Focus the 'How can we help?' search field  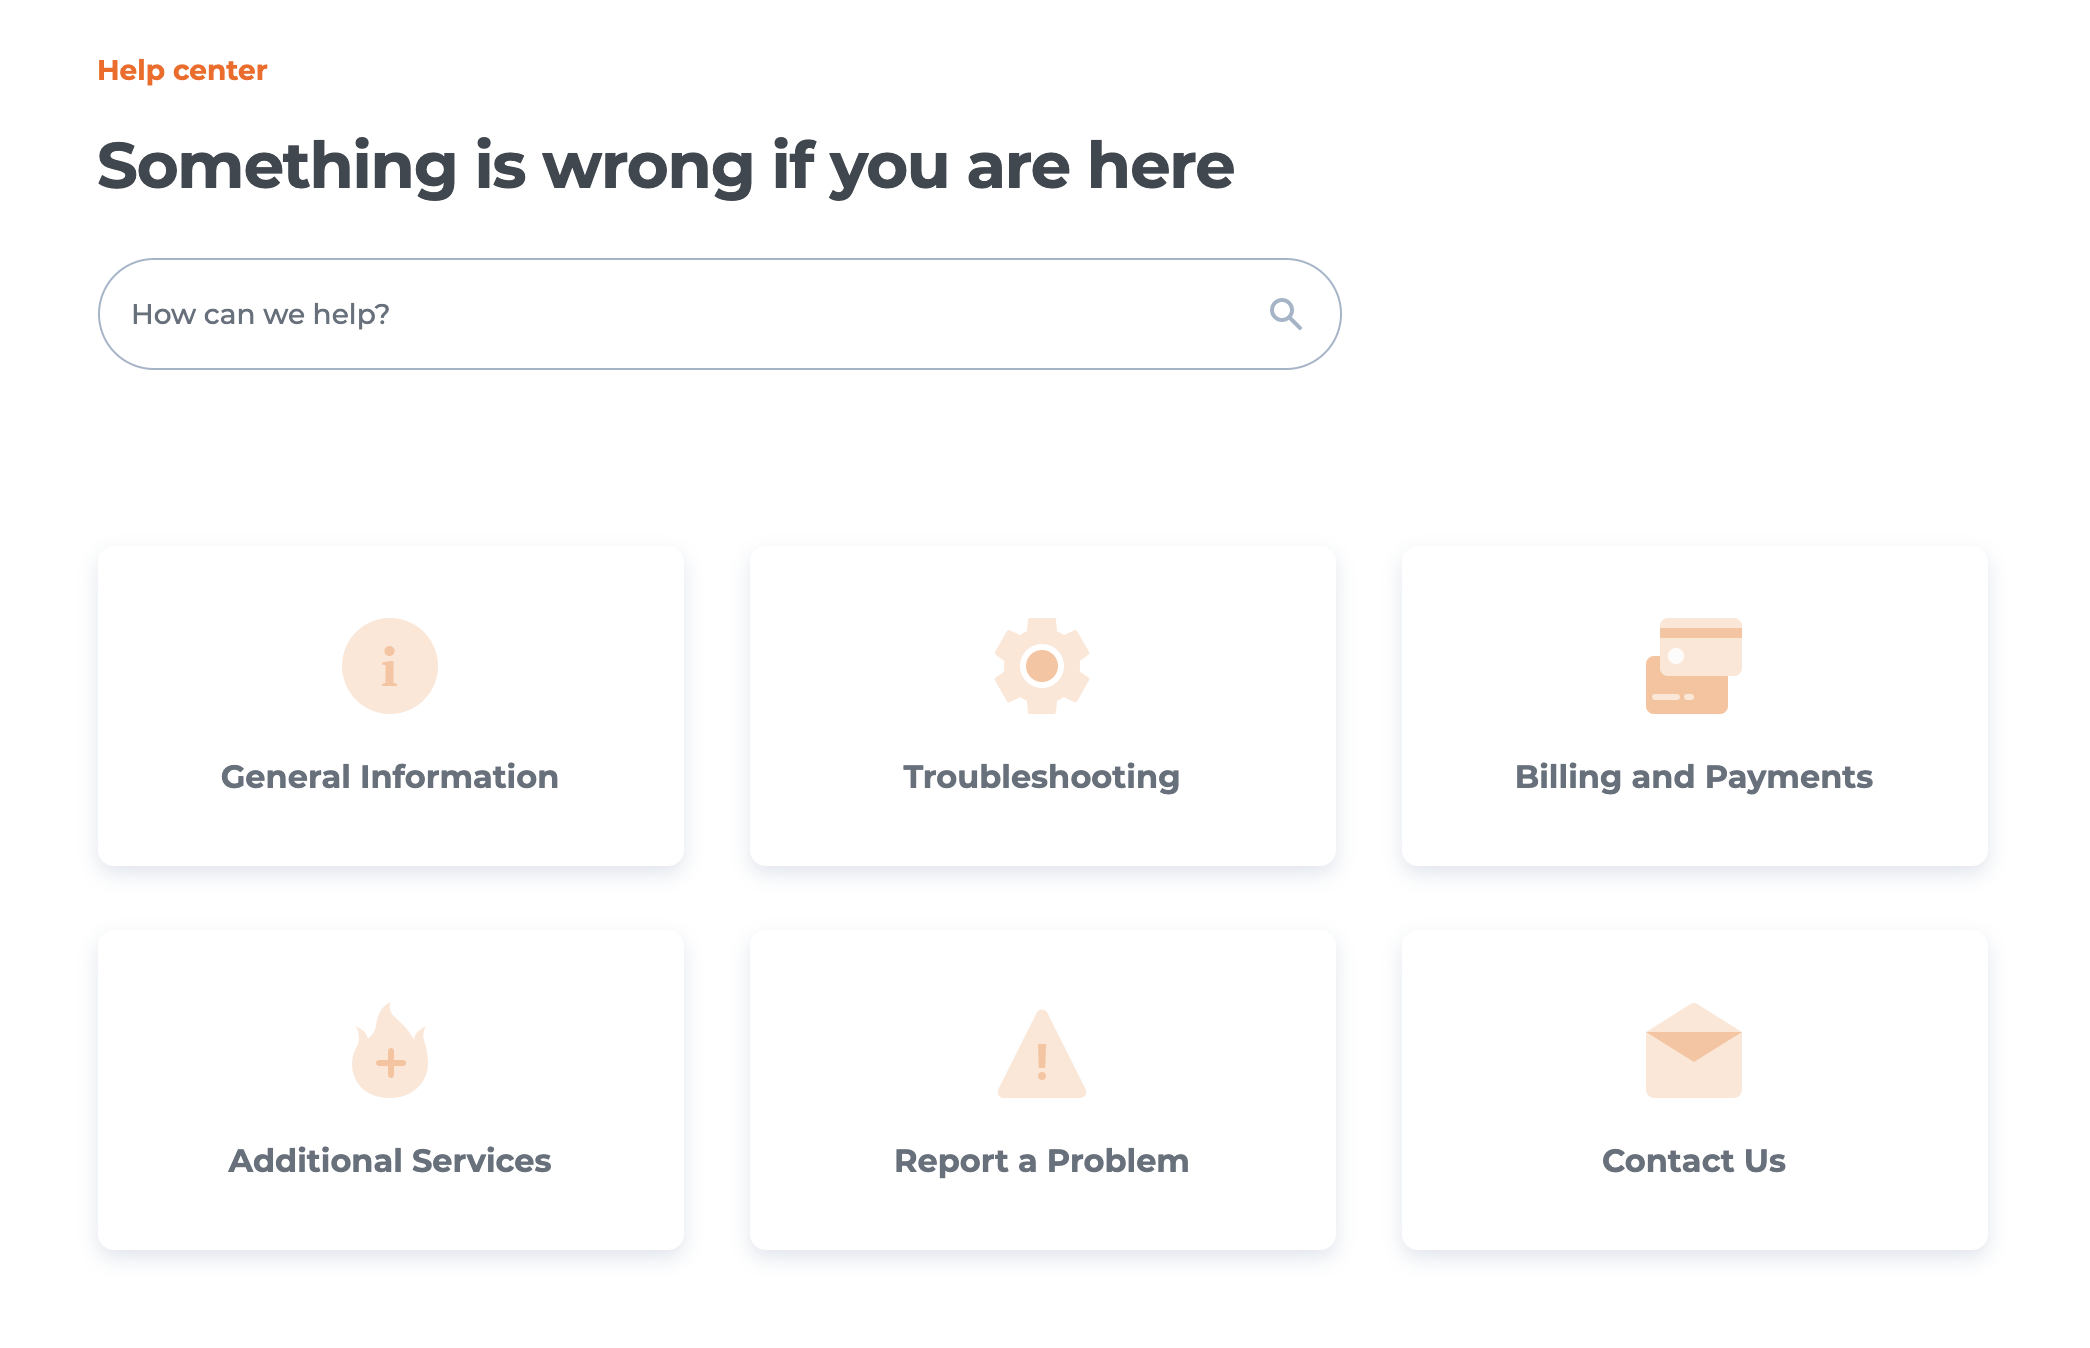(x=719, y=314)
